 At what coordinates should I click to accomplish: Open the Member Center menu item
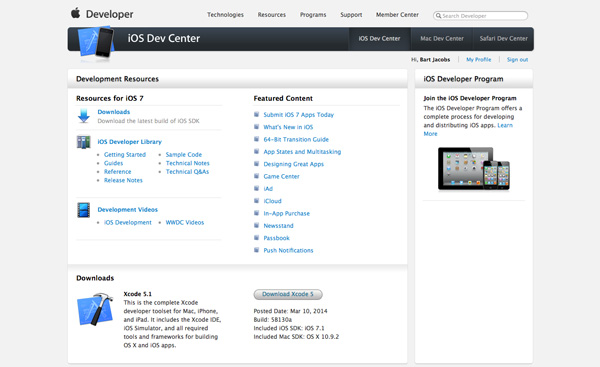coord(397,15)
